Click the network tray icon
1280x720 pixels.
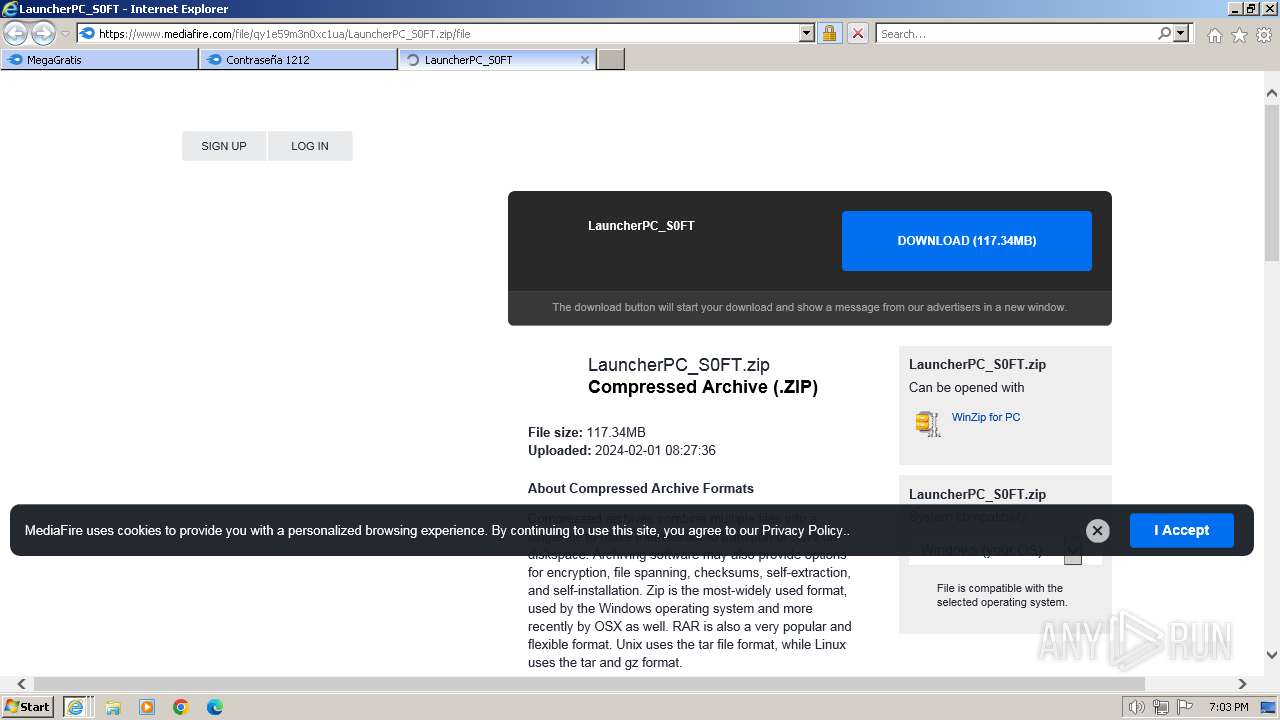coord(1160,707)
